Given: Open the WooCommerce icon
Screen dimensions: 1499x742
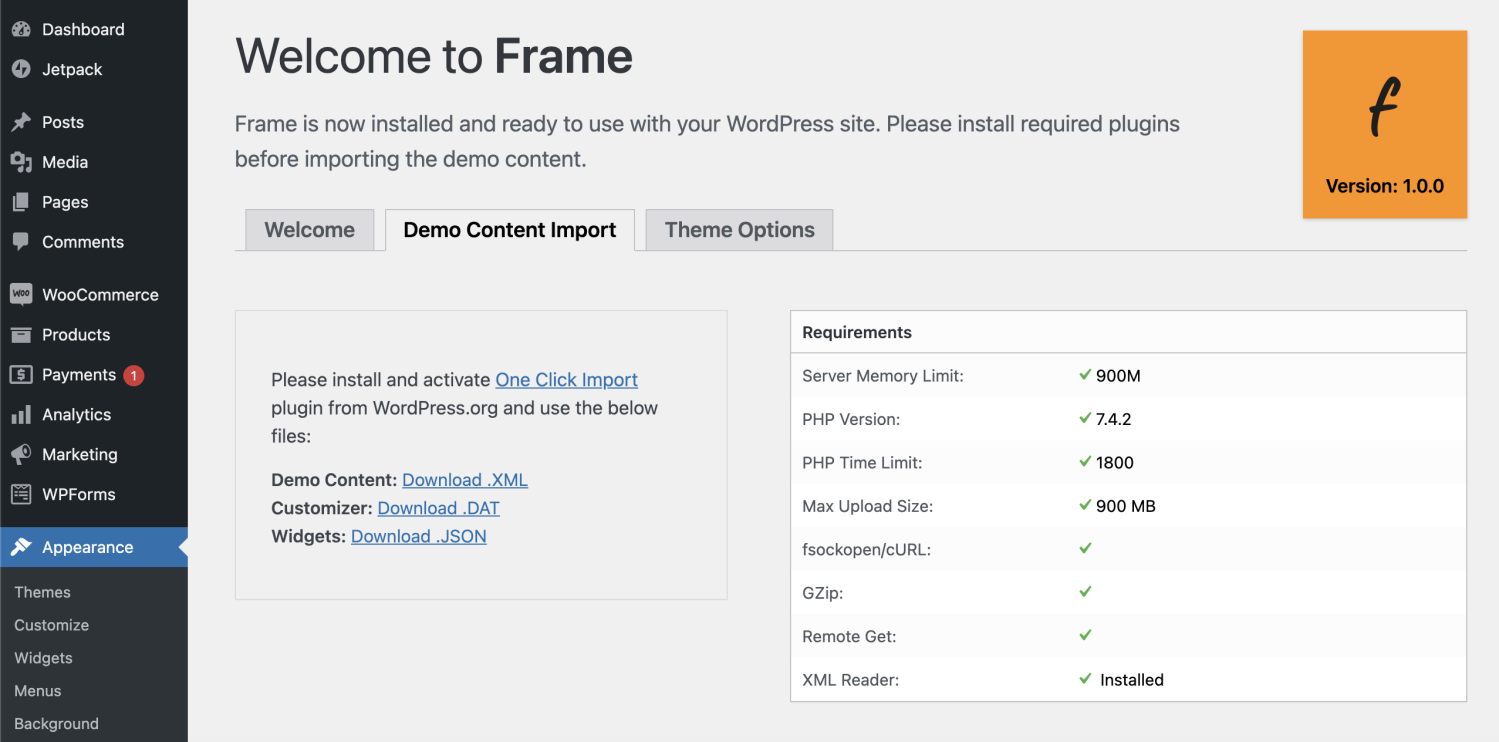Looking at the screenshot, I should pos(21,293).
